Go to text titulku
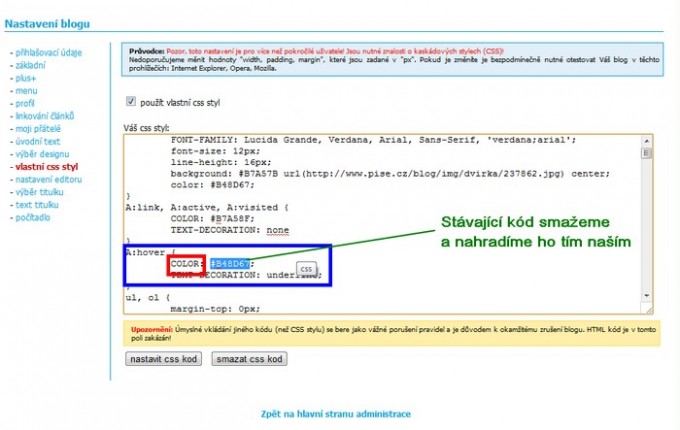 pyautogui.click(x=36, y=205)
